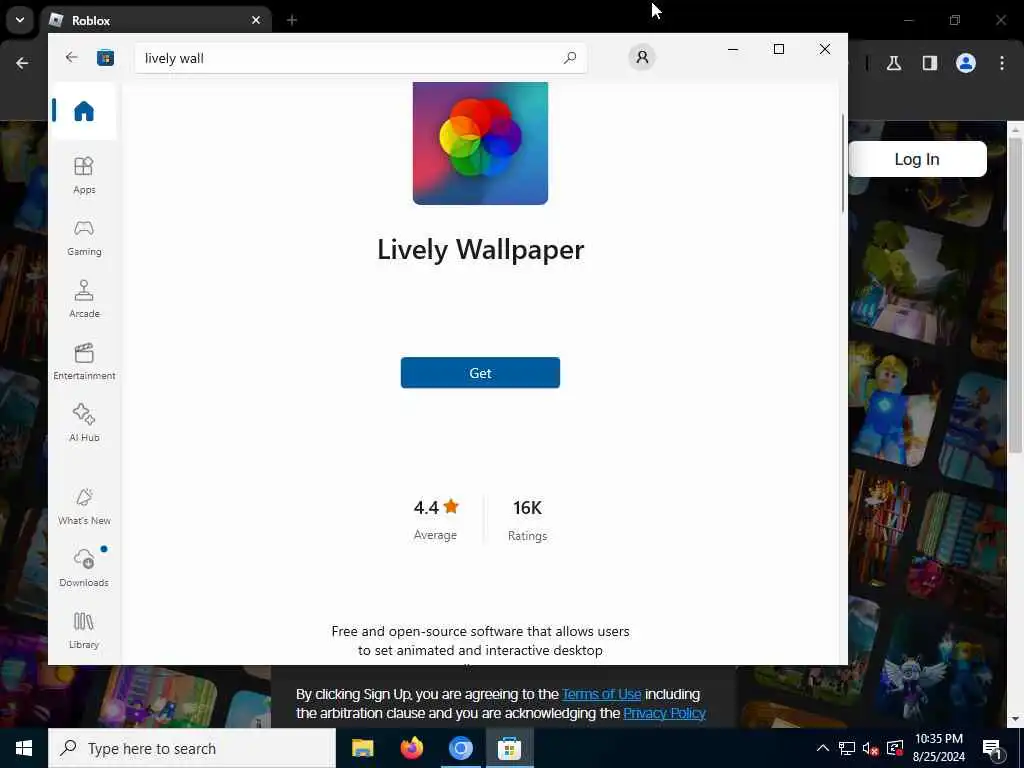Screen dimensions: 1024x768
Task: Open Firefox from the taskbar
Action: coord(411,748)
